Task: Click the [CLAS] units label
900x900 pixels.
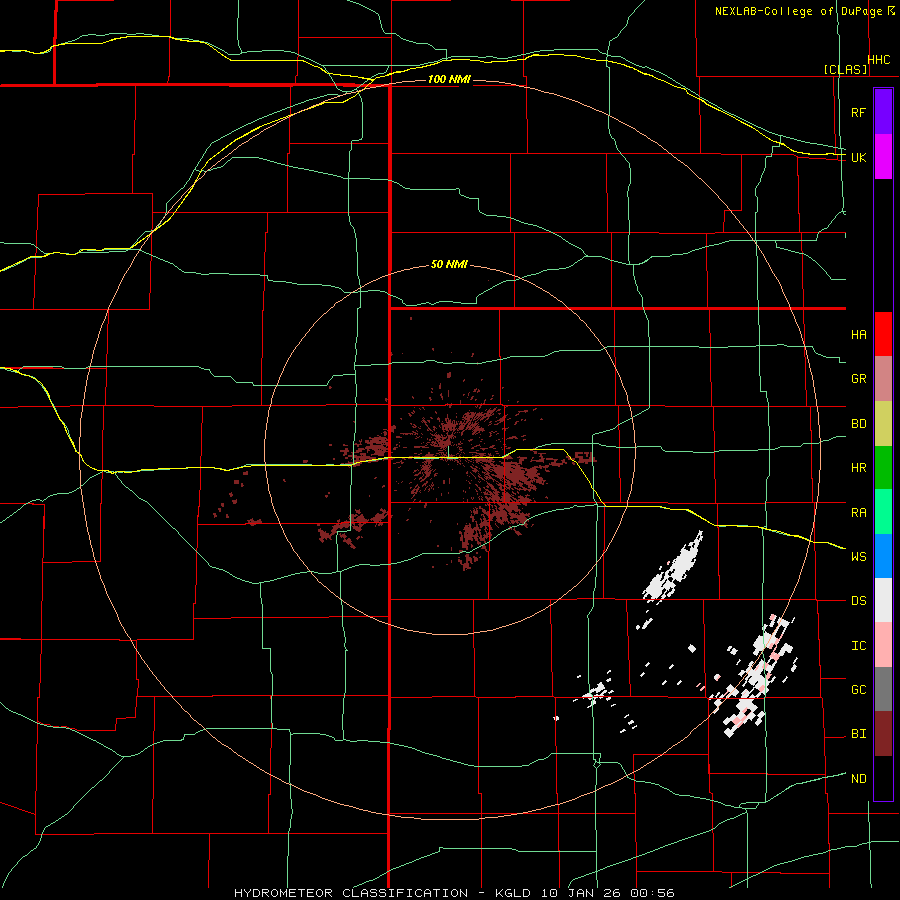Action: tap(845, 70)
